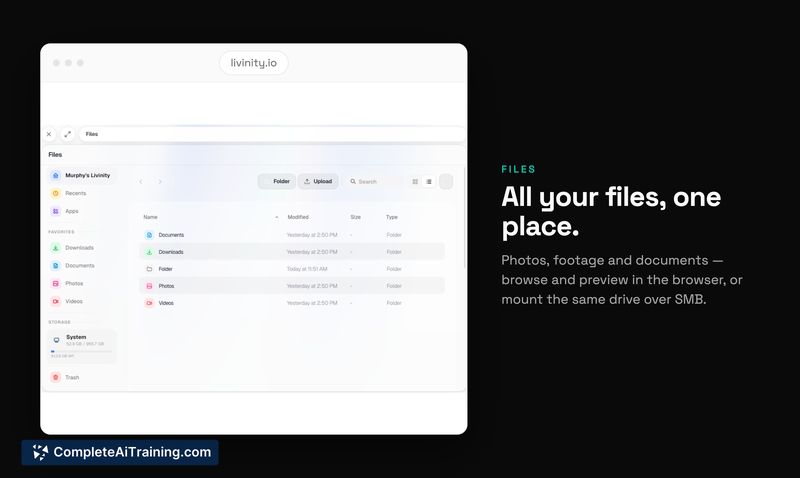This screenshot has width=800, height=478.
Task: Sort files by Type column
Action: 392,217
